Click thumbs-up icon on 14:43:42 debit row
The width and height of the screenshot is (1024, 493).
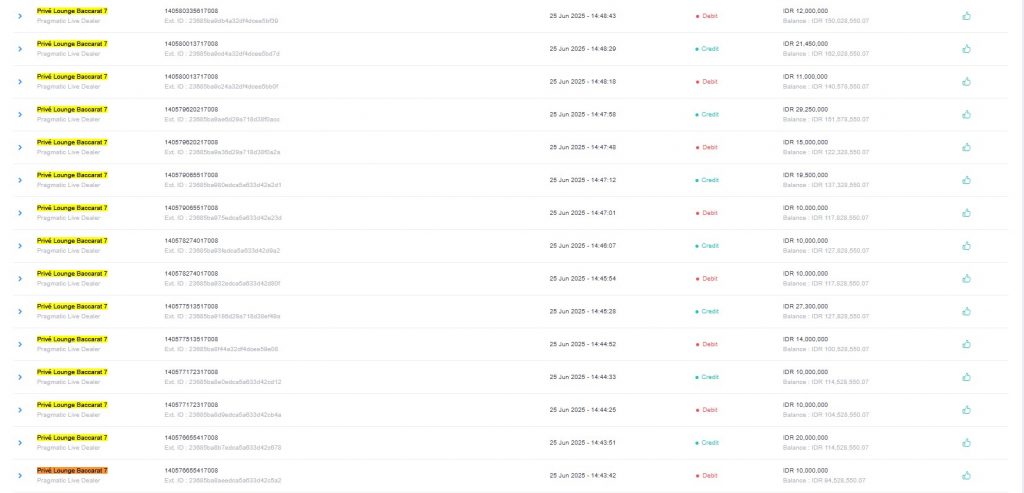click(967, 475)
